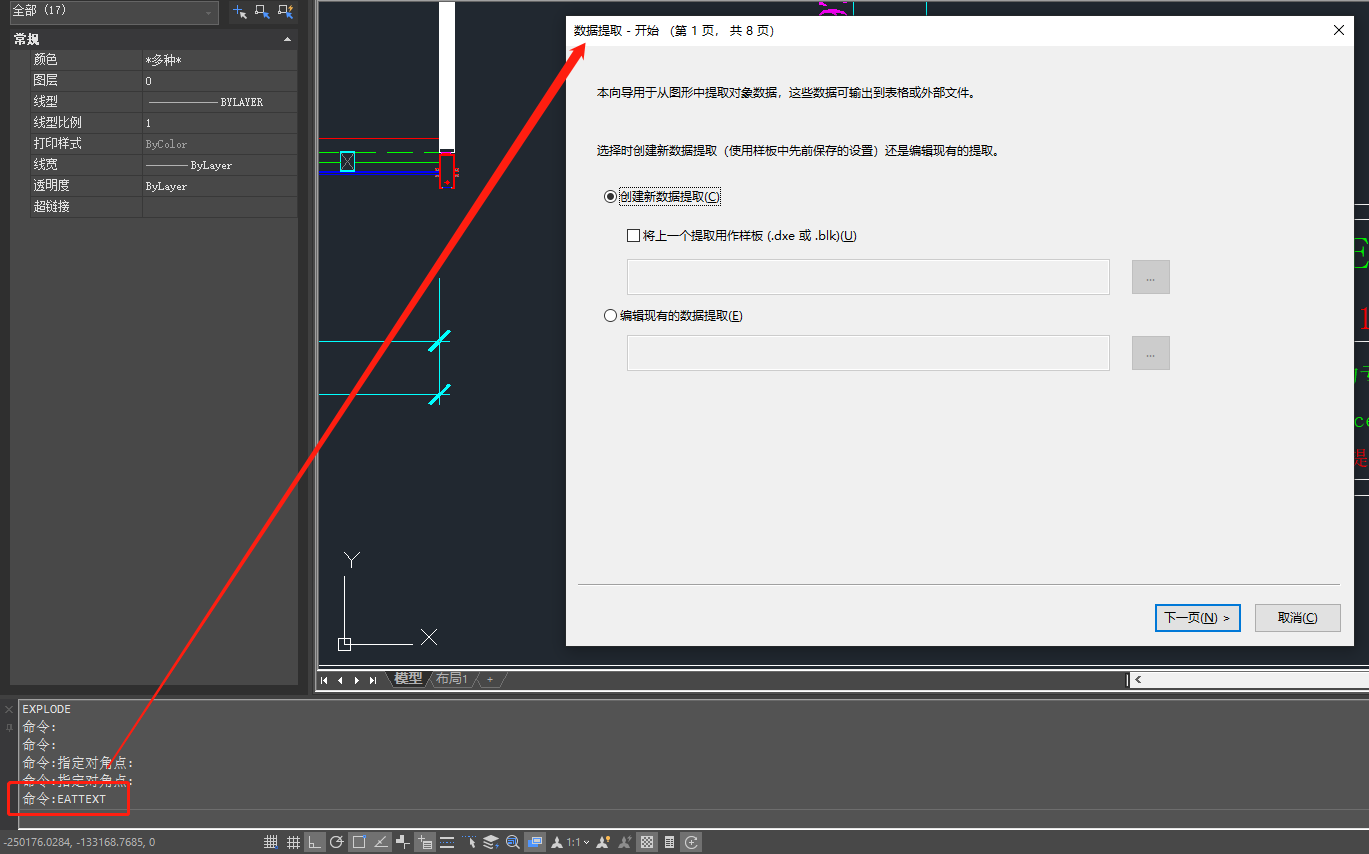Click pickadd toggle icon in properties panel
1369x854 pixels.
240,12
